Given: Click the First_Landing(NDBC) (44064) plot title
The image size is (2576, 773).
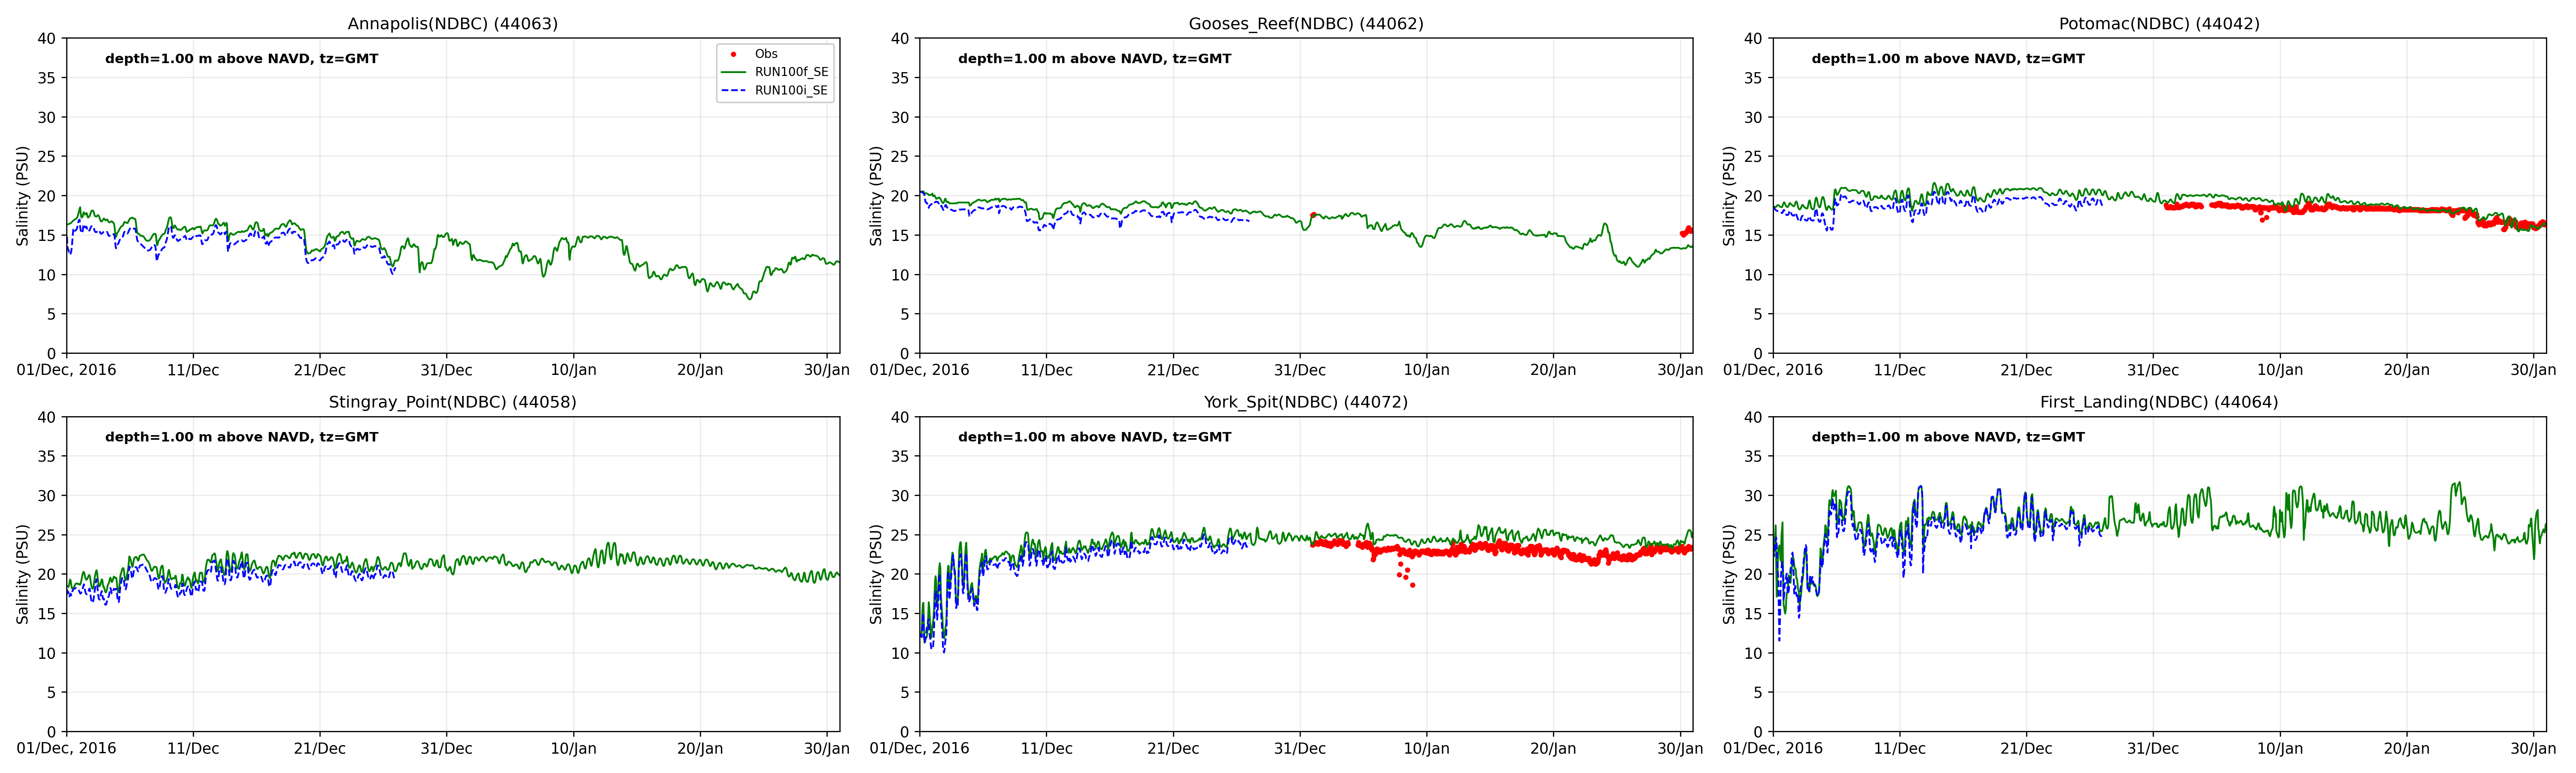Looking at the screenshot, I should [2159, 402].
